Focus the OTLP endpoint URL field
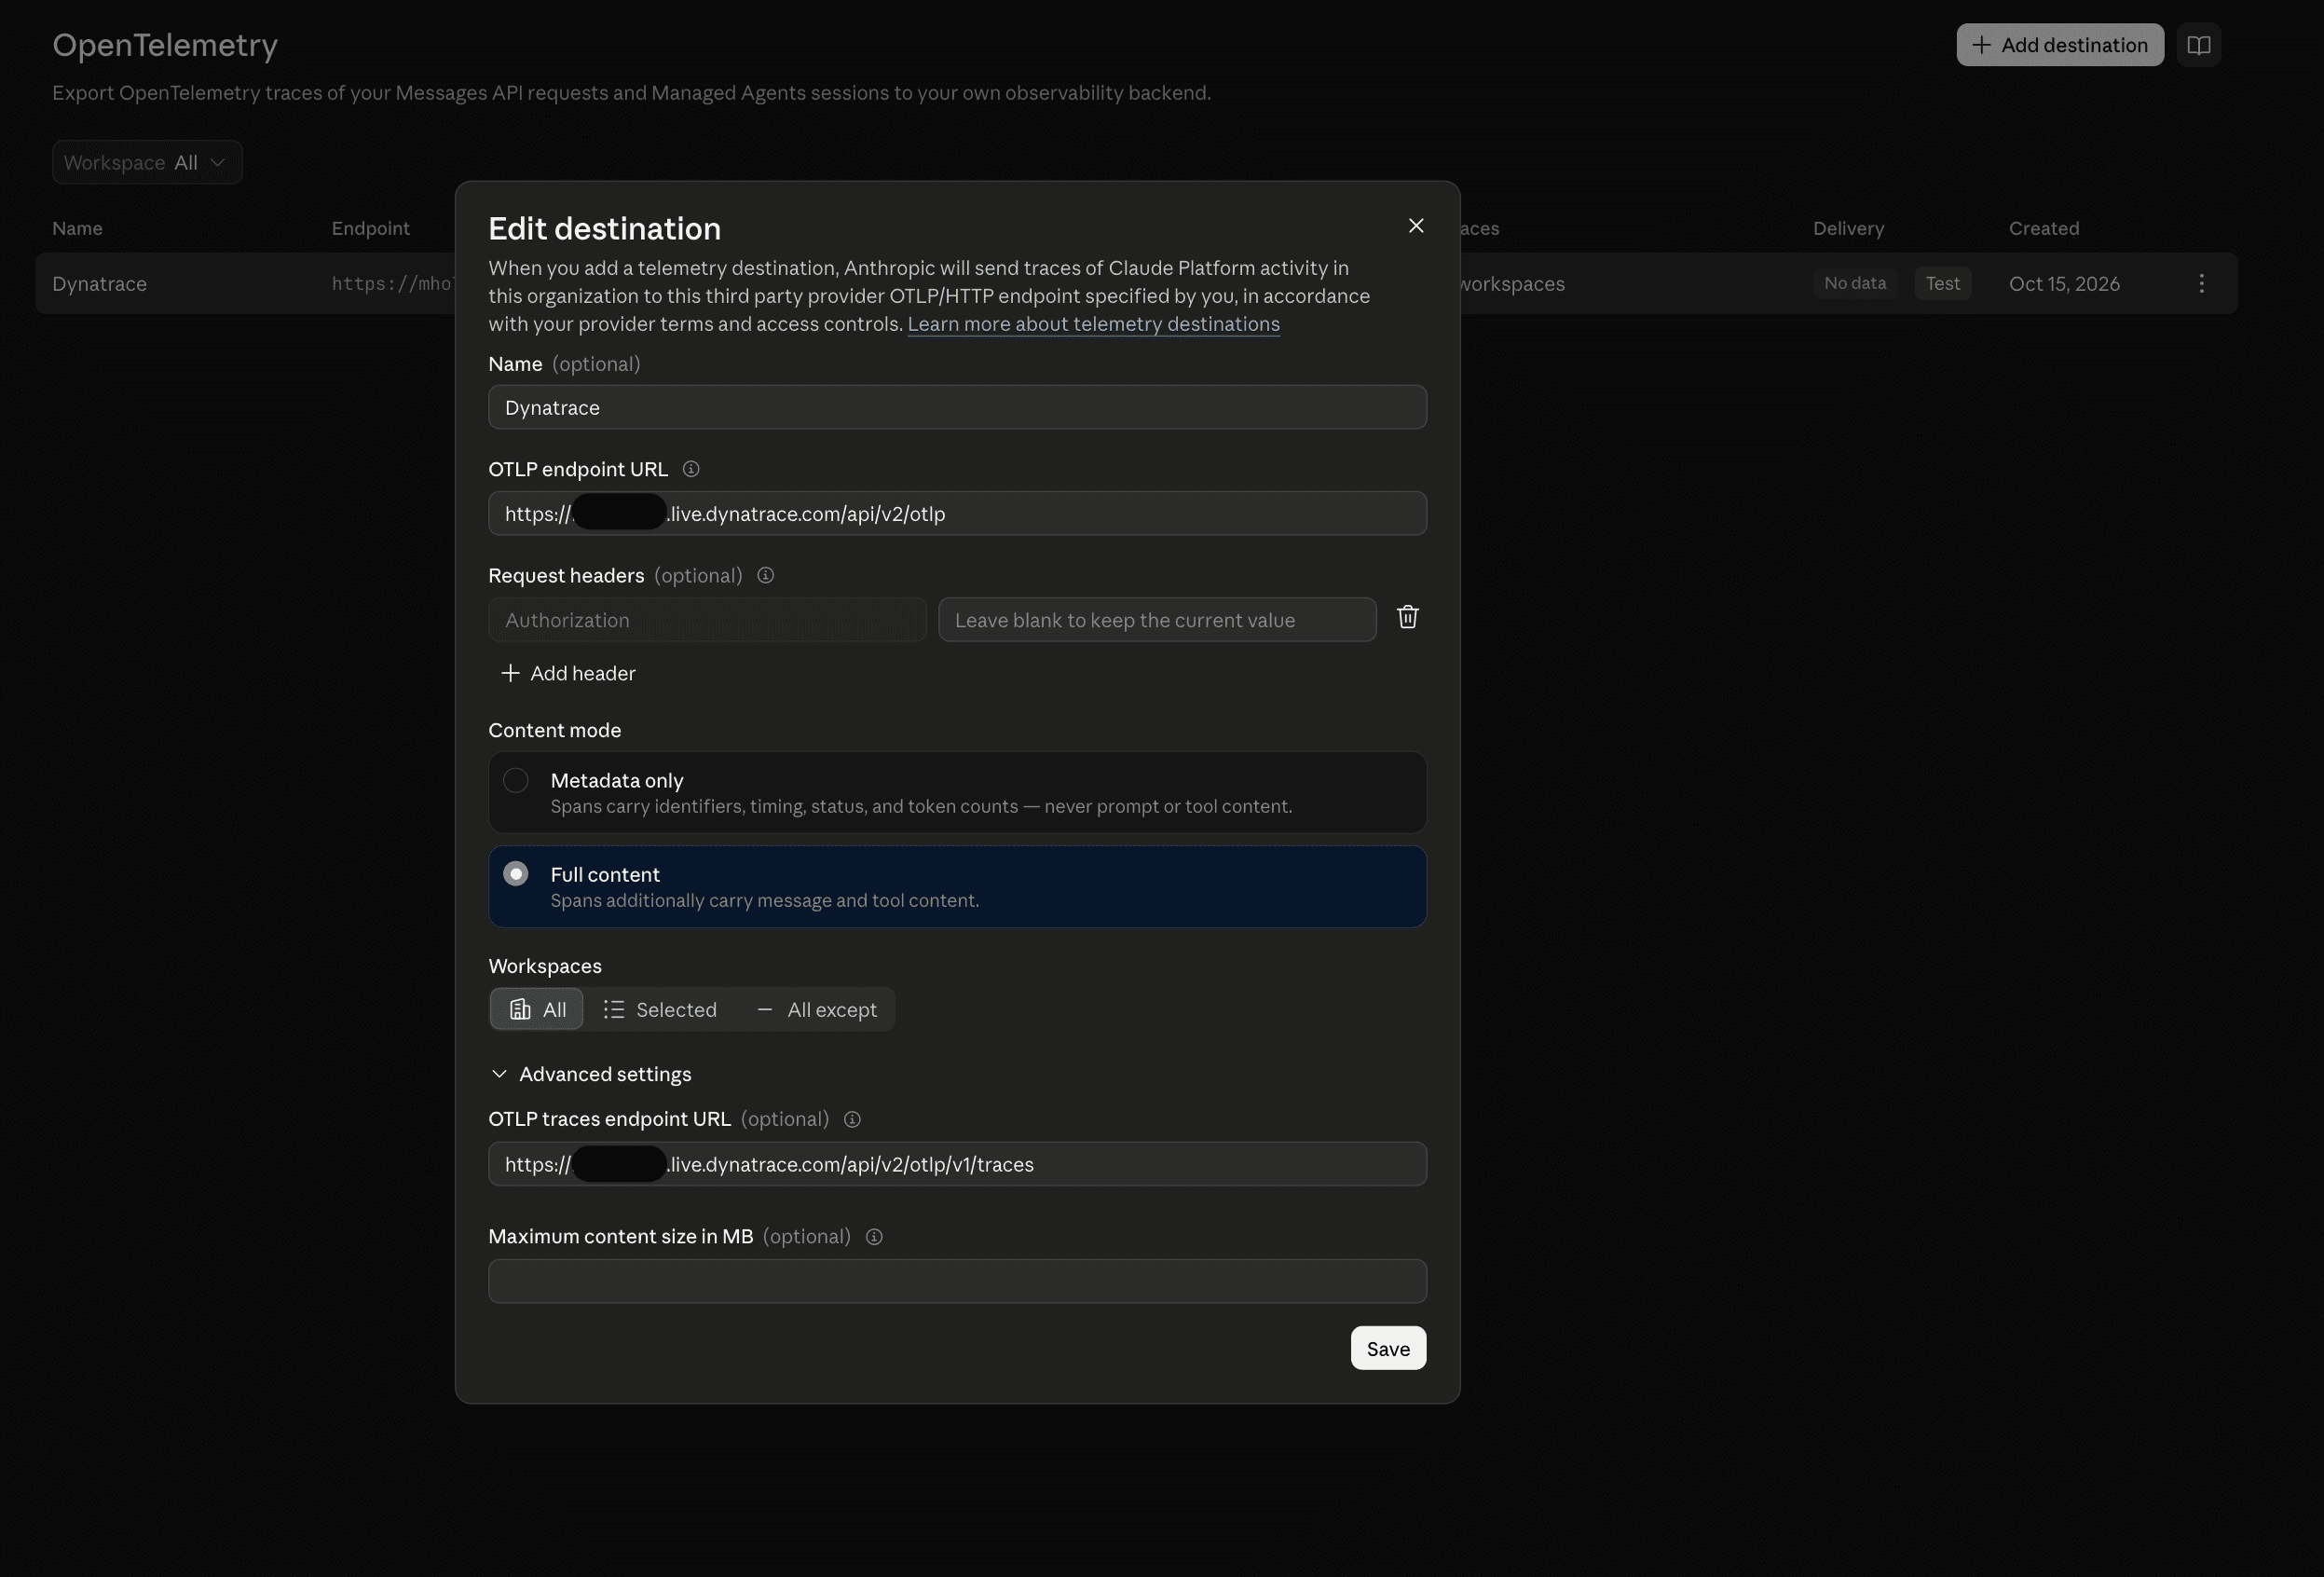Viewport: 2324px width, 1577px height. coord(957,514)
